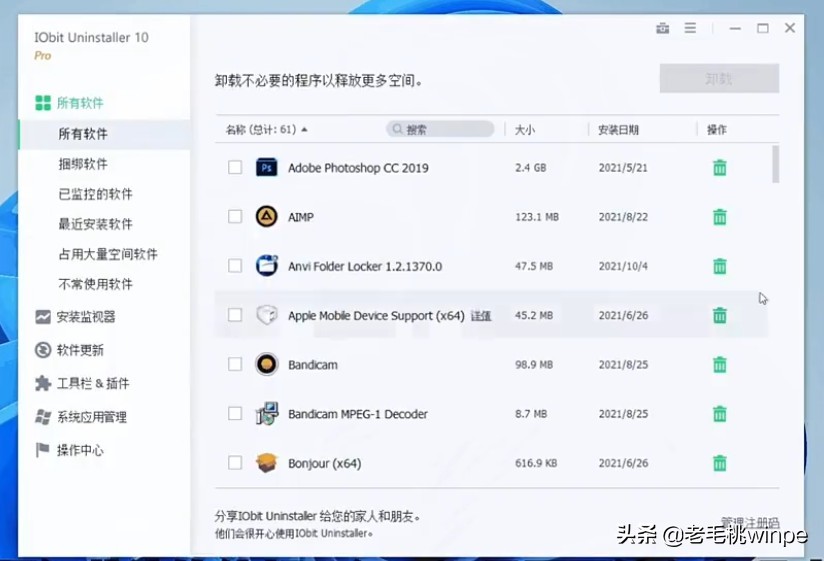Click trash icon for Bonjour (x64)
Image resolution: width=824 pixels, height=561 pixels.
click(719, 463)
